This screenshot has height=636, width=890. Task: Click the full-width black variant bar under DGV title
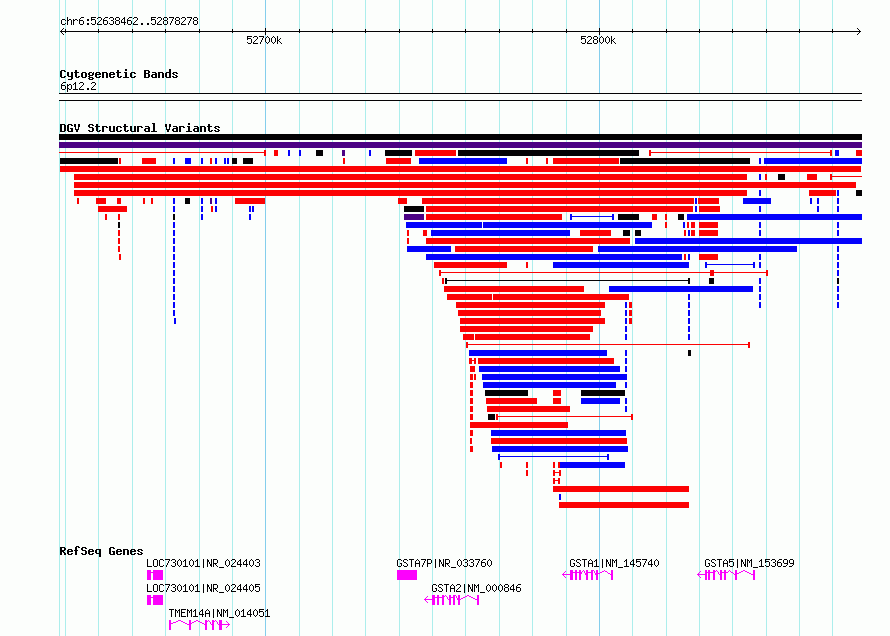[x=460, y=137]
